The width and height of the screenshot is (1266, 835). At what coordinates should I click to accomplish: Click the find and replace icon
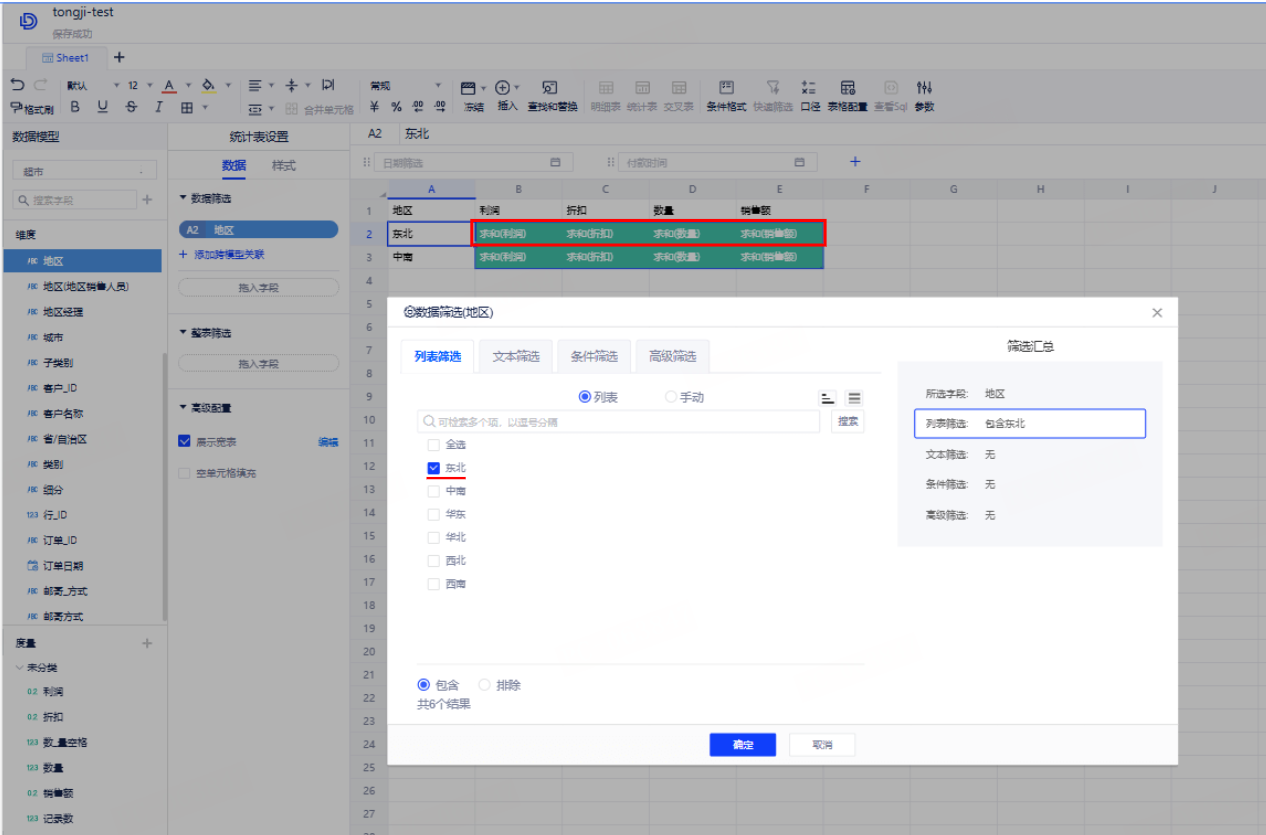(x=551, y=88)
